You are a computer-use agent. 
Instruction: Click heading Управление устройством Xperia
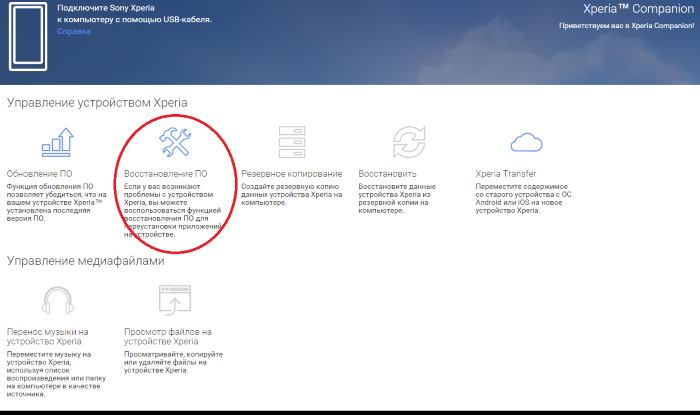click(x=97, y=103)
